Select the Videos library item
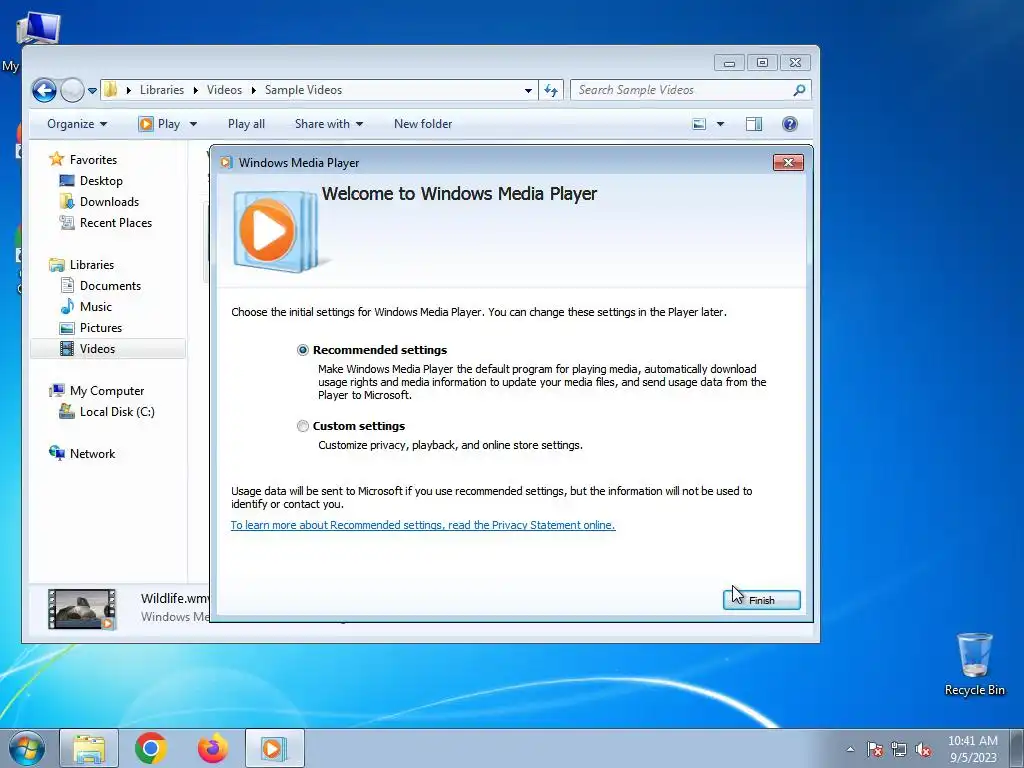This screenshot has width=1024, height=768. pos(108,349)
